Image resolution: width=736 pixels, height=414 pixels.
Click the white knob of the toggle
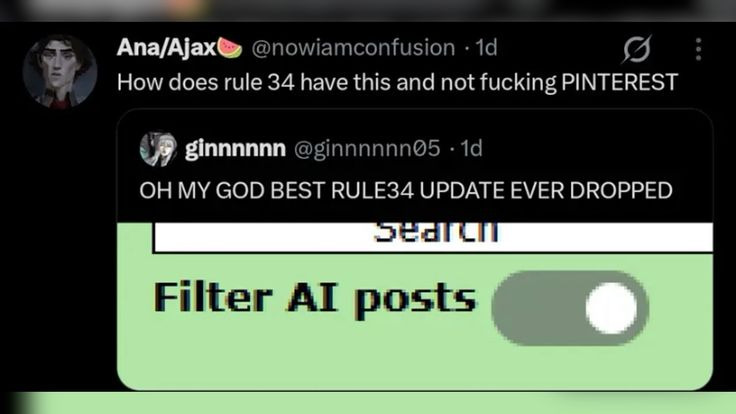[x=611, y=308]
